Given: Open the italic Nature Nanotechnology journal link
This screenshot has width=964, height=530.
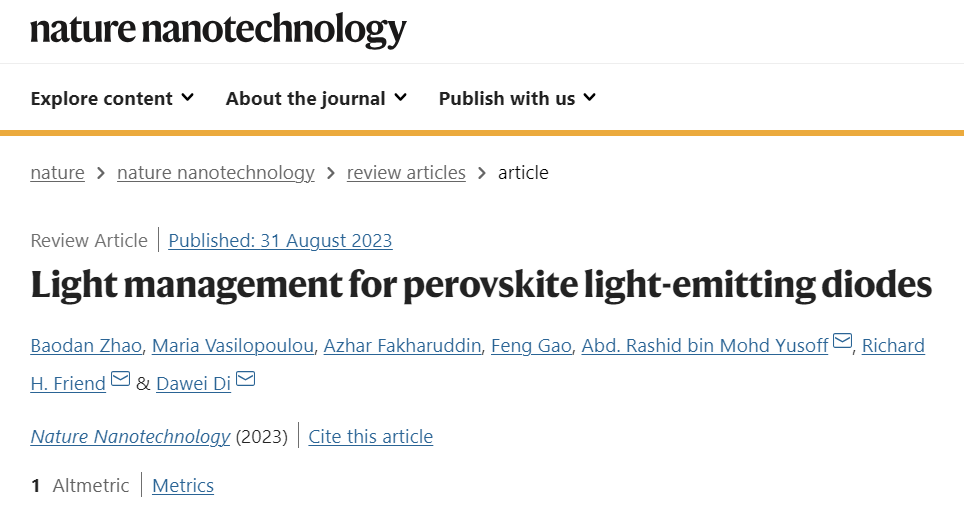Looking at the screenshot, I should (130, 437).
